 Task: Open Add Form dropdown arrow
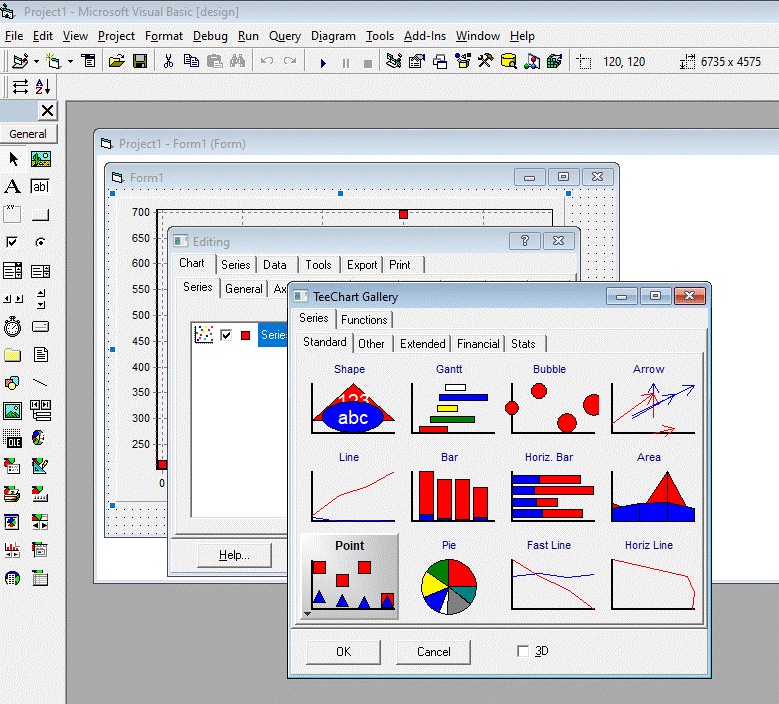[x=70, y=62]
